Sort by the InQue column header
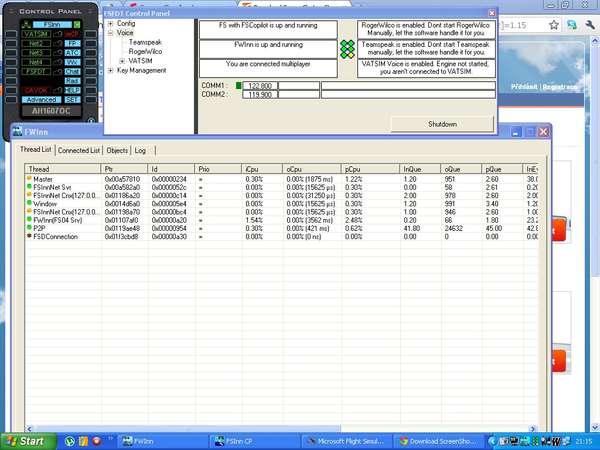Viewport: 600px width, 450px height. 420,169
